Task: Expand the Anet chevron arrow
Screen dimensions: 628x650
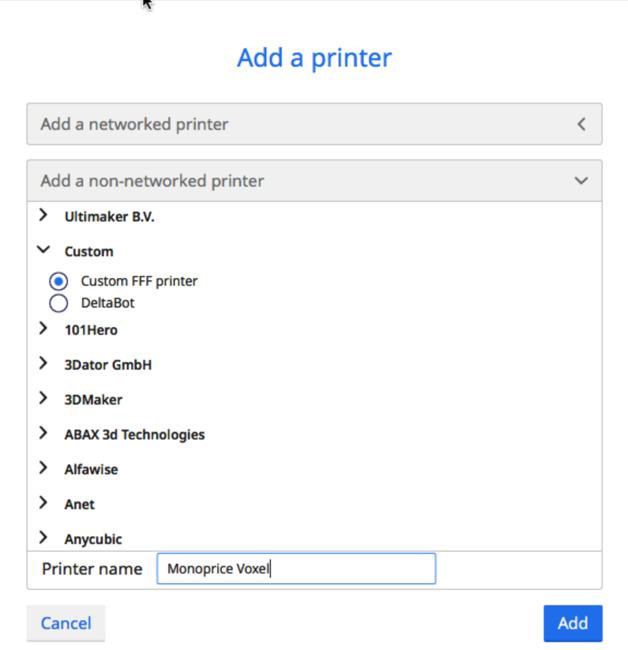Action: (43, 503)
